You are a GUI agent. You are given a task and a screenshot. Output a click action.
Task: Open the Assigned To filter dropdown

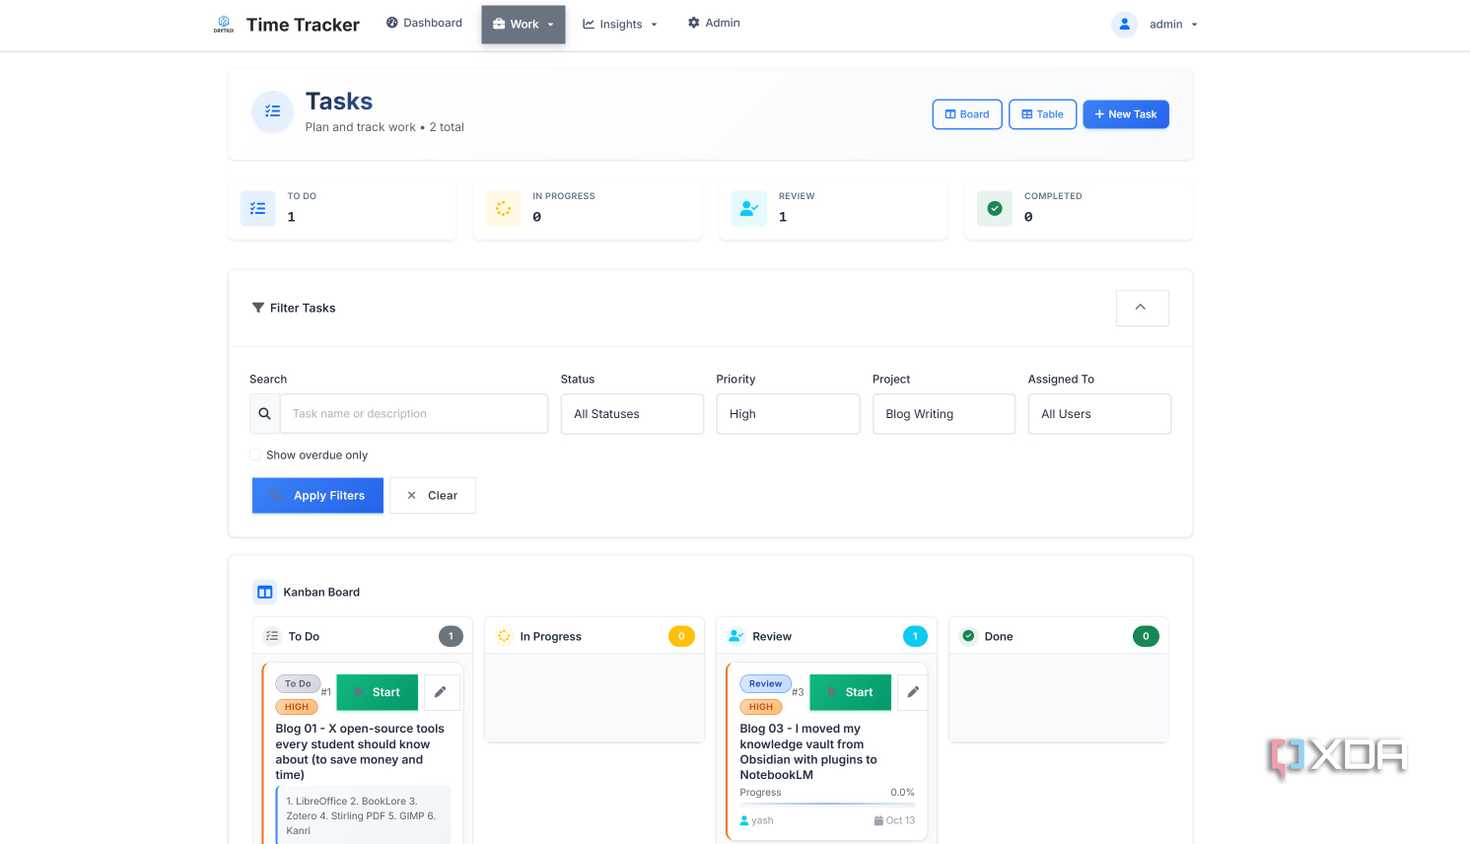tap(1099, 414)
